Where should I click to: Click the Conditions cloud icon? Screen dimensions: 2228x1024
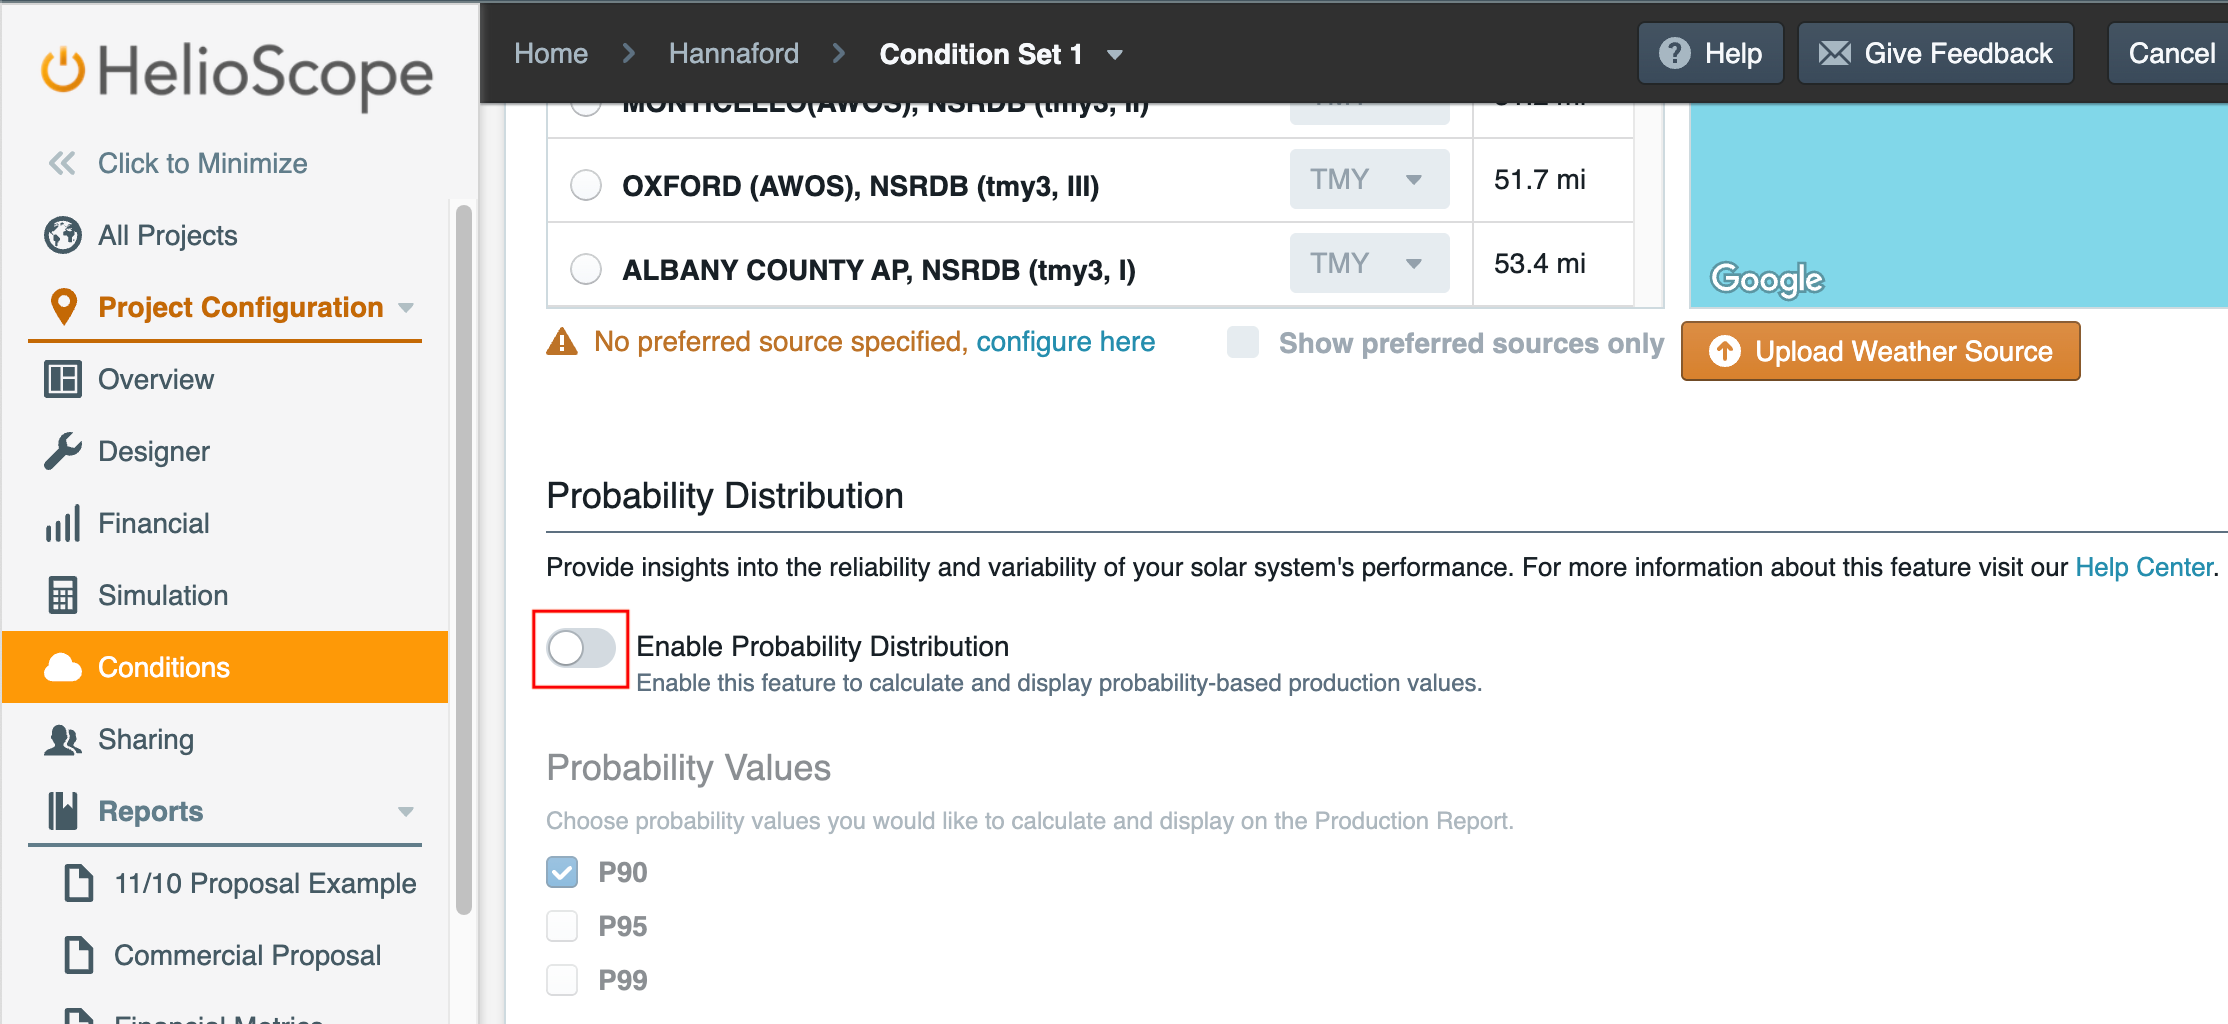coord(62,667)
